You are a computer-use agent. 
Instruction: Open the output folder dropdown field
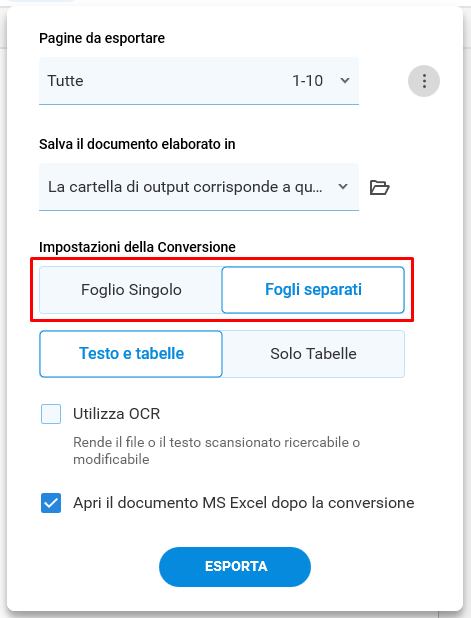coord(199,187)
